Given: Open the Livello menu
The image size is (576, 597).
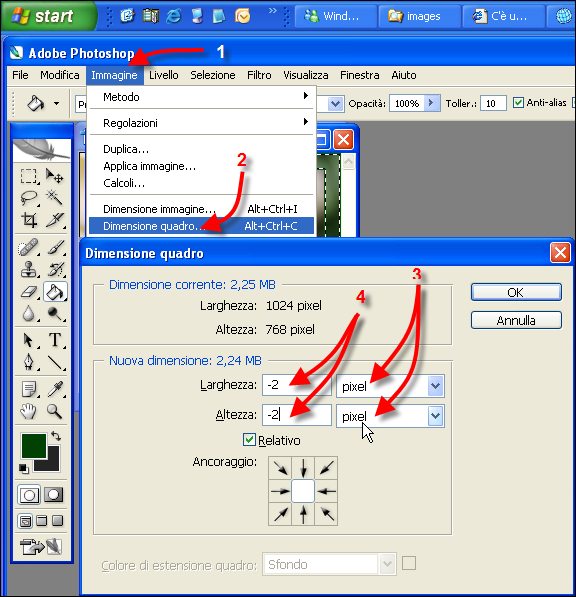Looking at the screenshot, I should pos(164,75).
